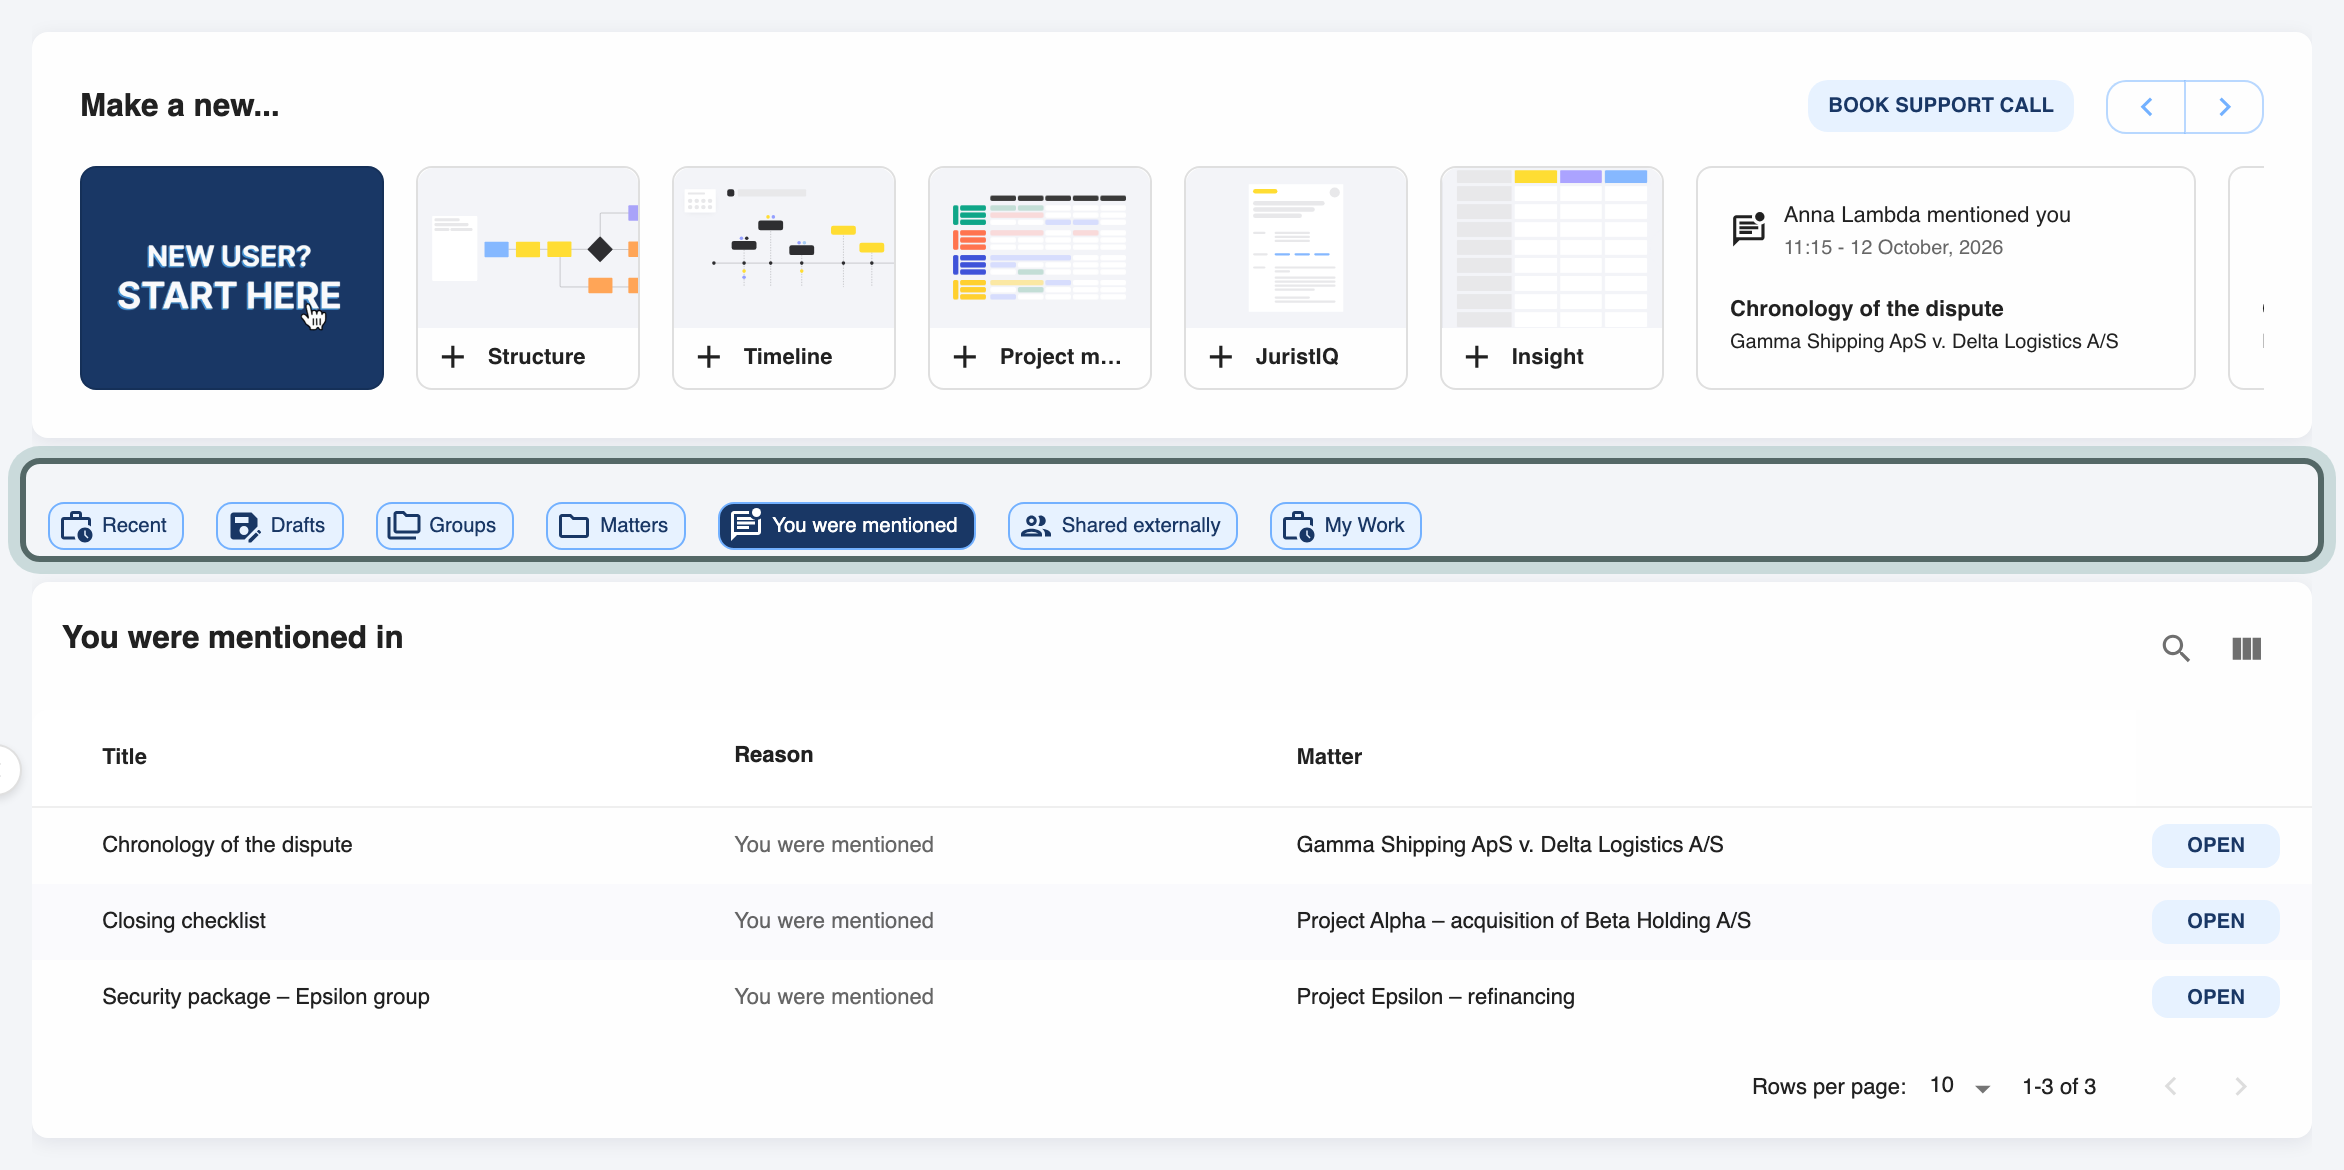Click OPEN for the Security package row
The width and height of the screenshot is (2344, 1170).
point(2216,997)
